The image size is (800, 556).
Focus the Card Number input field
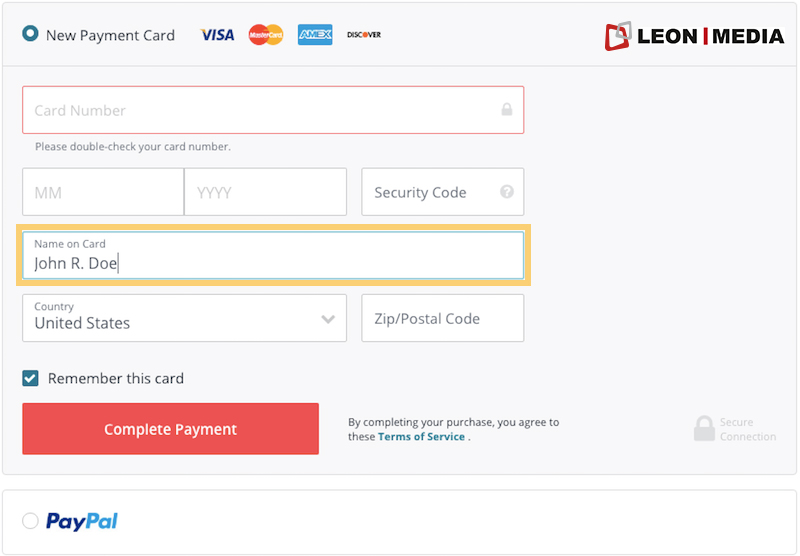pos(273,110)
